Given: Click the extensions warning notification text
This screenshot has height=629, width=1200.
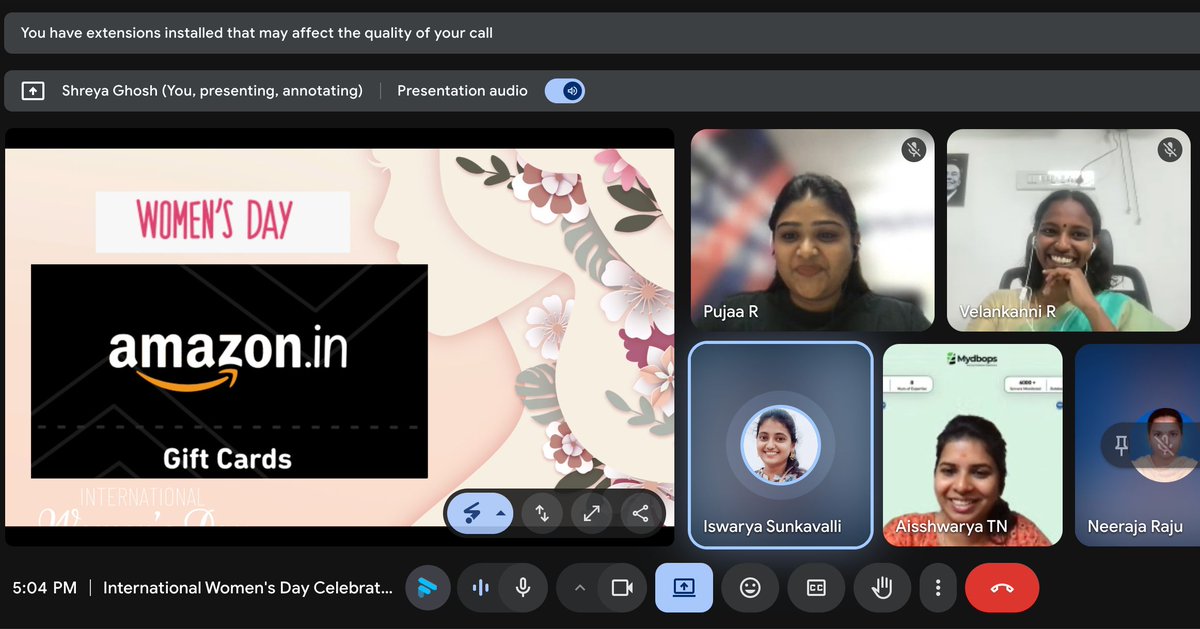Looking at the screenshot, I should coord(257,32).
